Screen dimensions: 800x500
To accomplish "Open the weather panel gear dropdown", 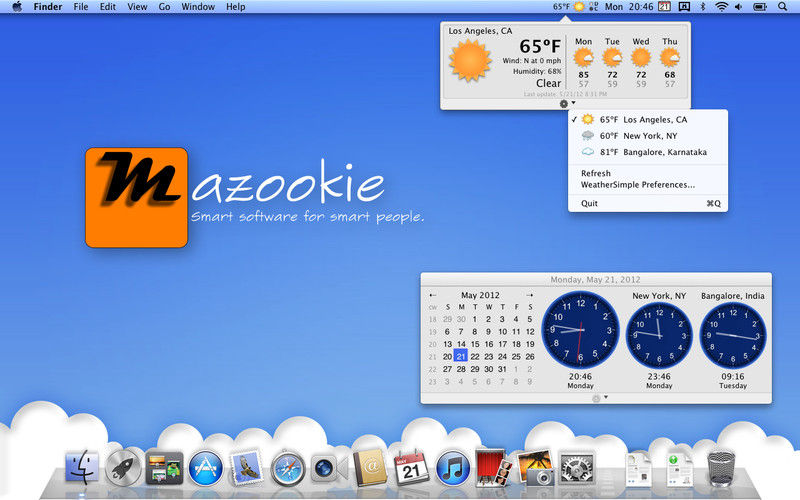I will click(x=567, y=104).
